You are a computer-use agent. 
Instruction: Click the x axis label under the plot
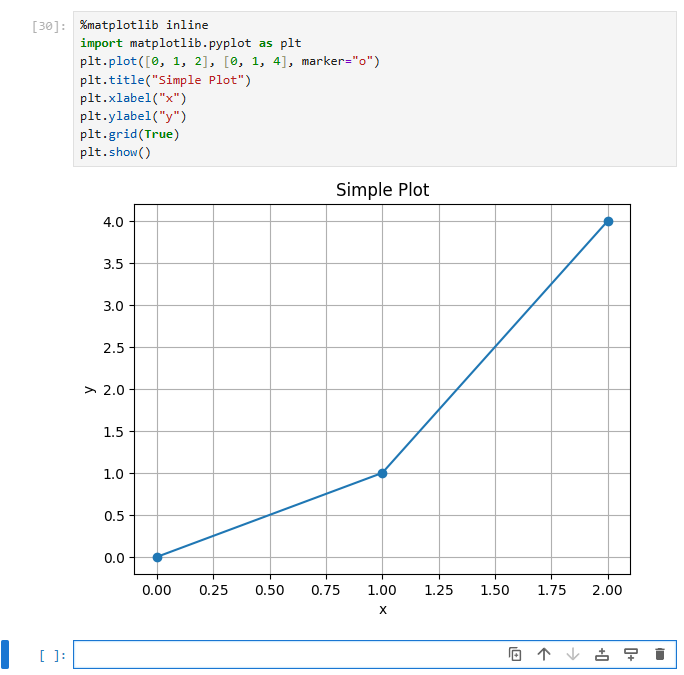[382, 609]
